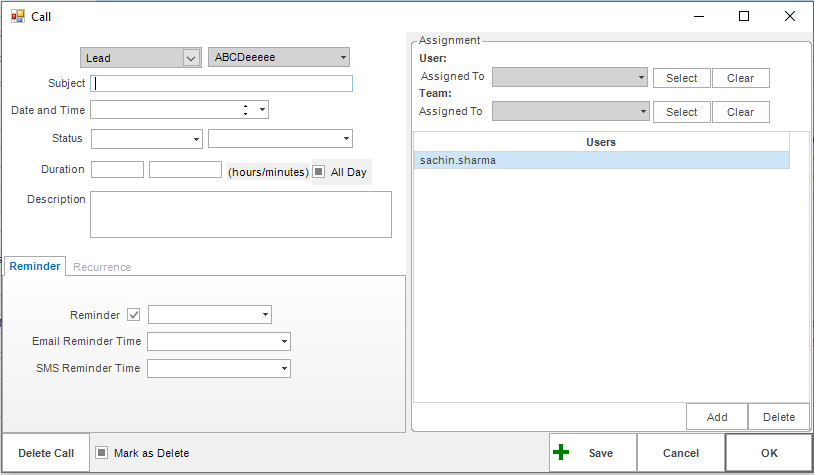Click the Subject text field
Viewport: 814px width, 475px height.
tap(221, 84)
